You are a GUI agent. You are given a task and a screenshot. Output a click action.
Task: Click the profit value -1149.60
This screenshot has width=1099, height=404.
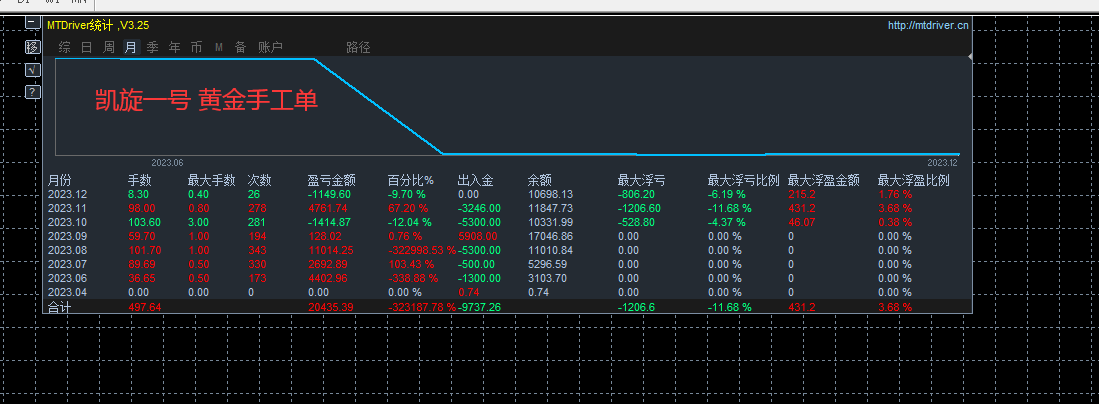(x=329, y=194)
